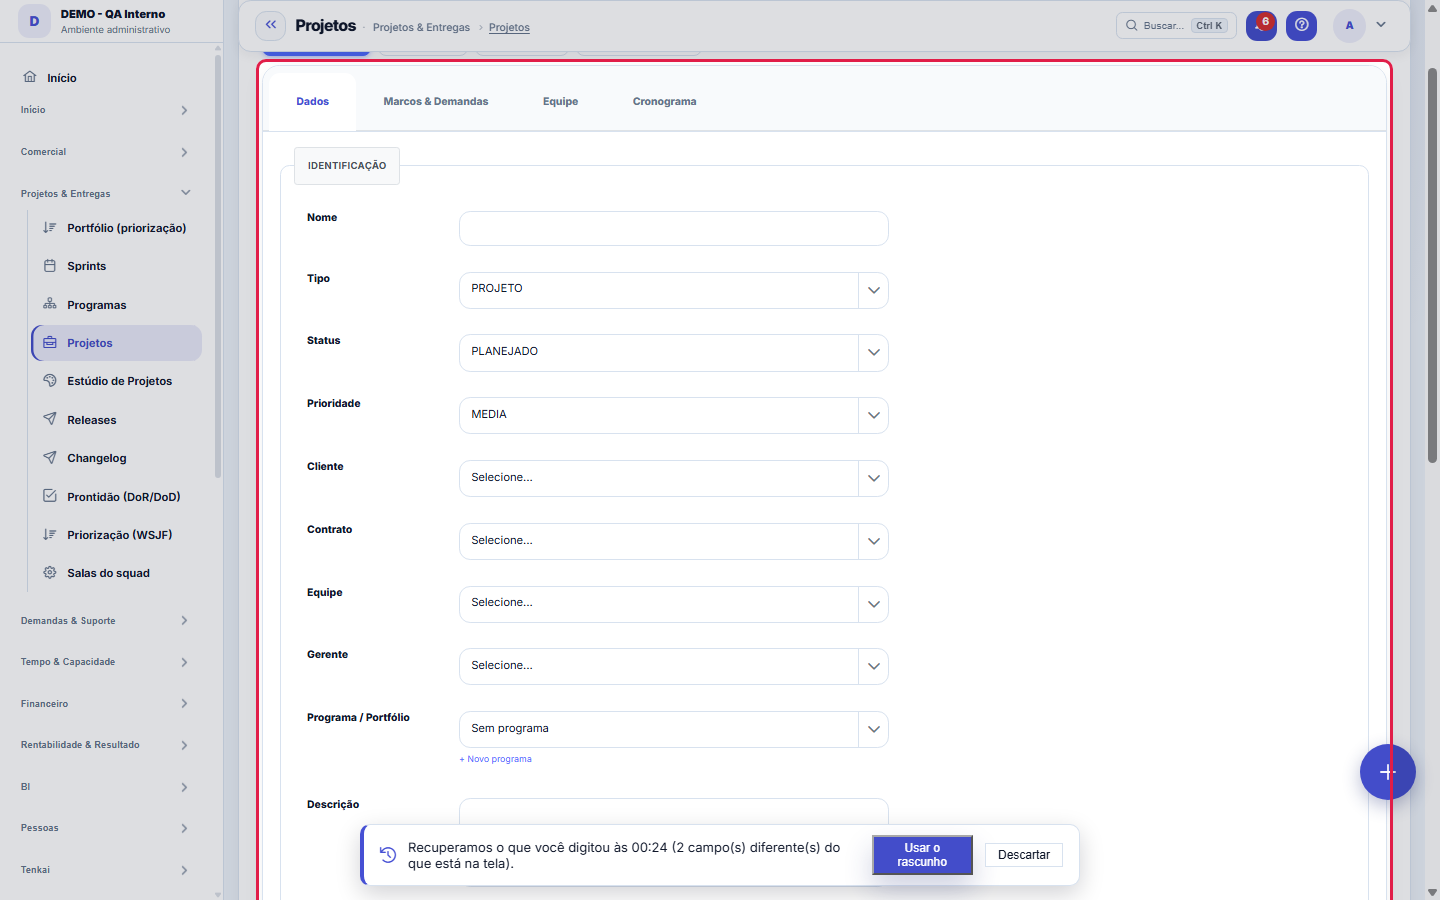
Task: Switch to Marcos & Demandas tab
Action: coord(436,102)
